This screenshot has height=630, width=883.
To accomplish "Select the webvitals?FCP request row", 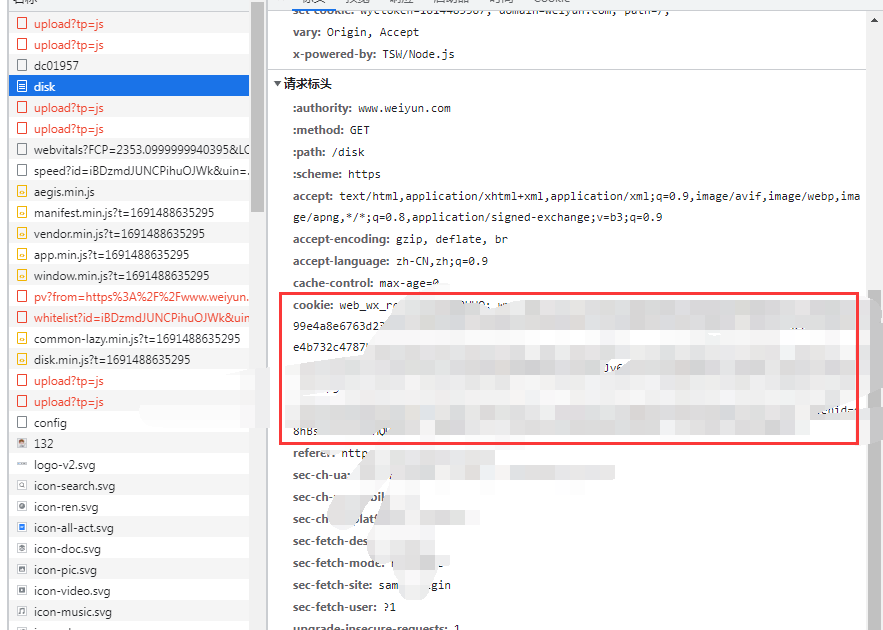I will [x=140, y=150].
